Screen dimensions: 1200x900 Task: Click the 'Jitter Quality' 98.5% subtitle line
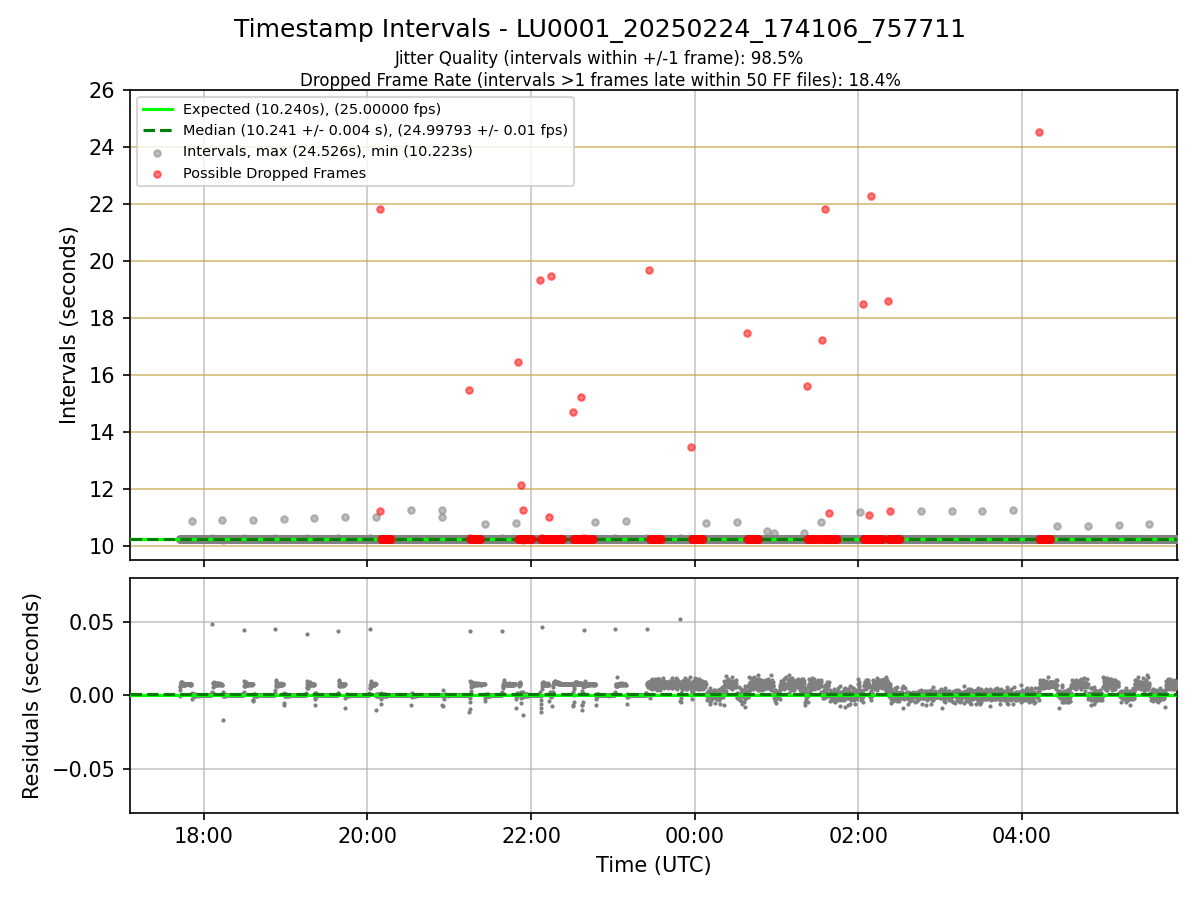(599, 58)
